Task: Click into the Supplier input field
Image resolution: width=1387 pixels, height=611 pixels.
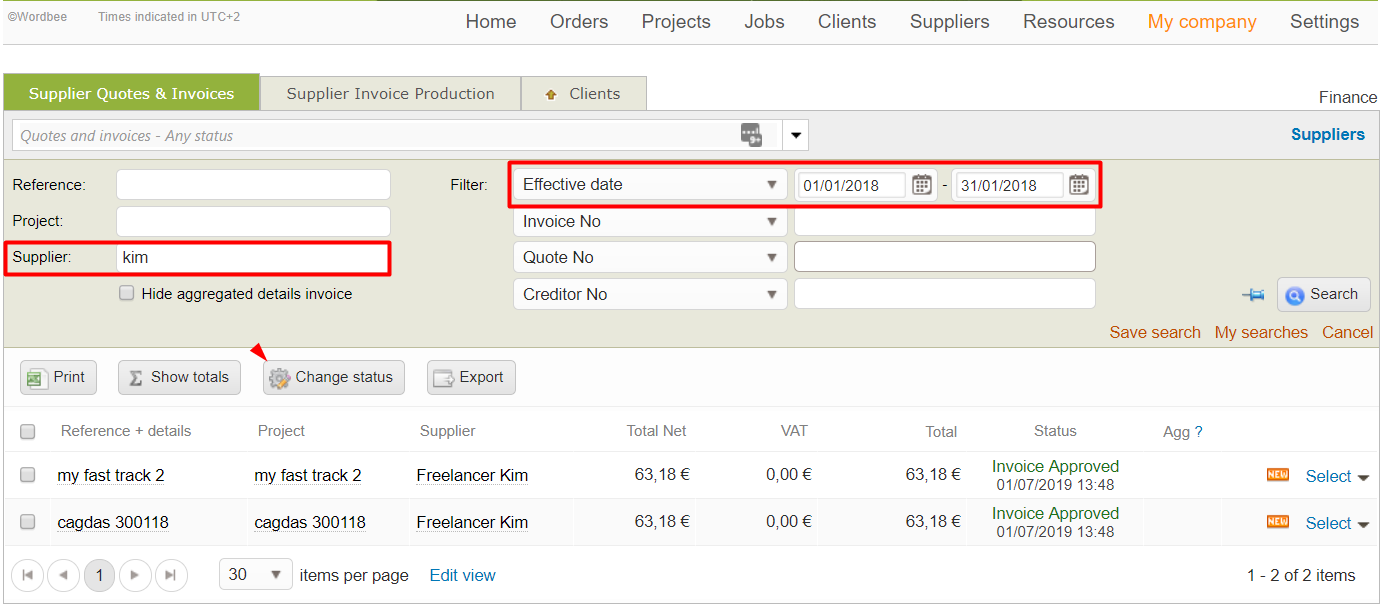Action: [x=252, y=258]
